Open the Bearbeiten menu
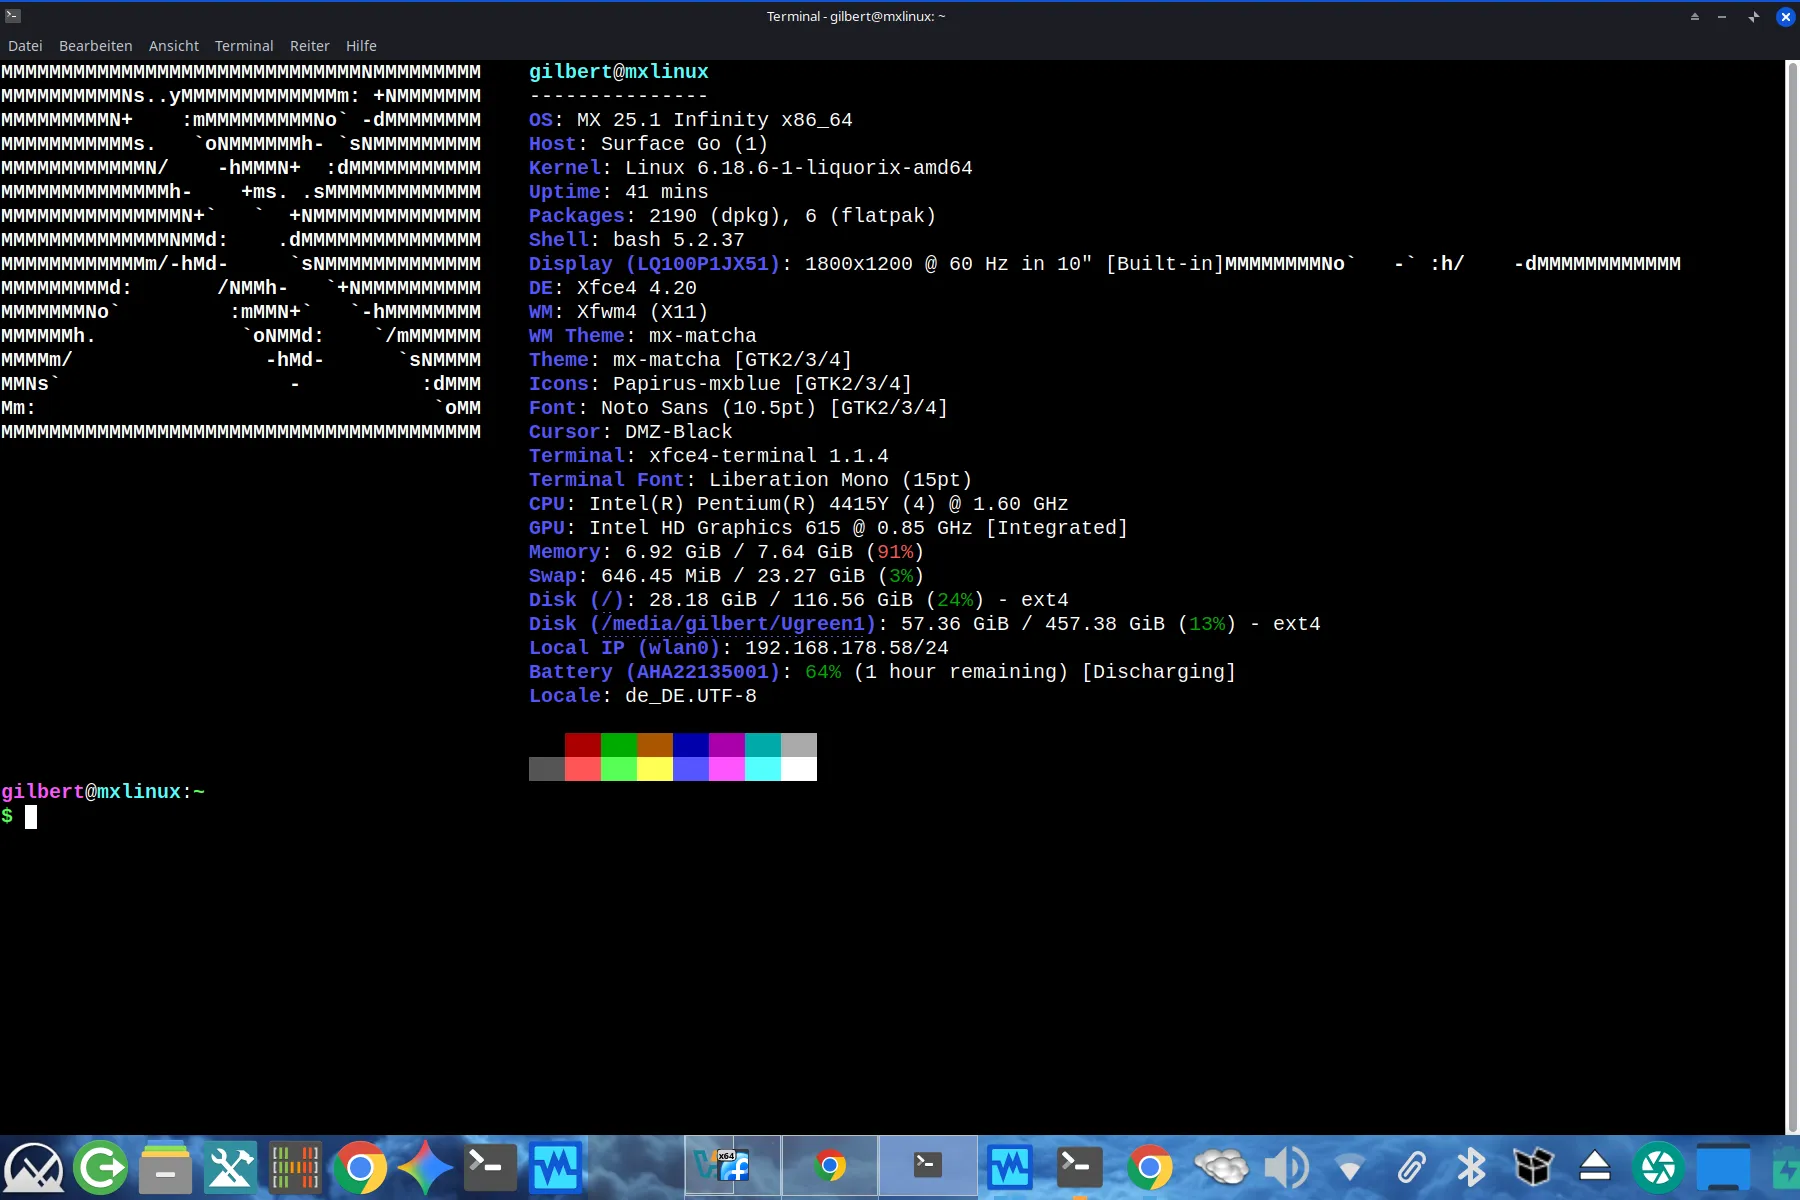The height and width of the screenshot is (1200, 1800). 95,46
